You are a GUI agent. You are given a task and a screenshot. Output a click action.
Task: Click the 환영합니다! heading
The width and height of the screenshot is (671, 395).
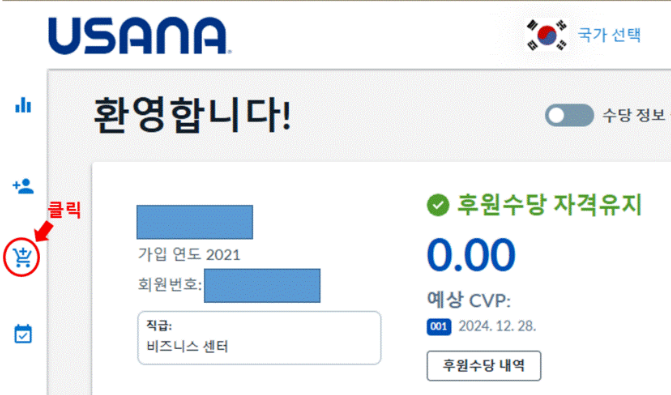coord(192,115)
